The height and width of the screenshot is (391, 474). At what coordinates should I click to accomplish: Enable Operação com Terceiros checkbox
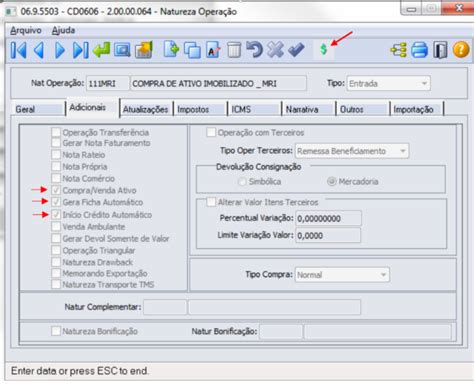[x=211, y=132]
